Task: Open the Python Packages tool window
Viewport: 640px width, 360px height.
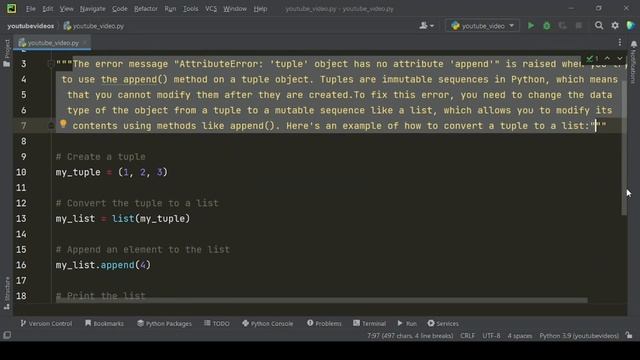Action: (x=164, y=323)
